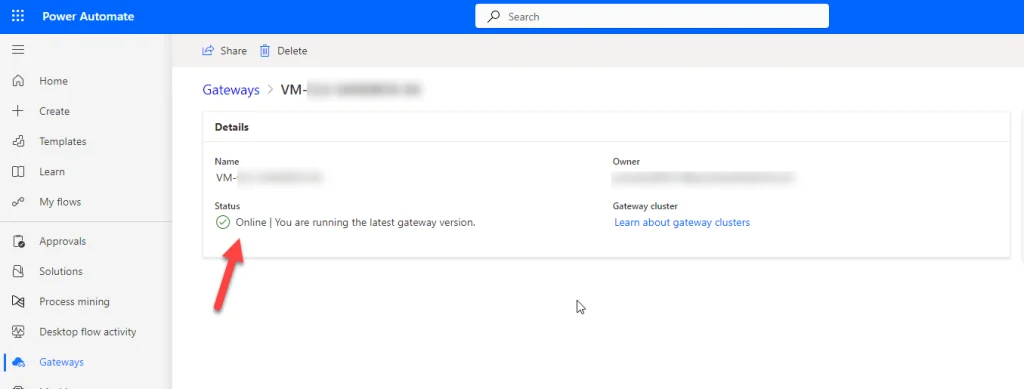Click the Gateways cloud icon
The width and height of the screenshot is (1024, 389).
point(18,362)
